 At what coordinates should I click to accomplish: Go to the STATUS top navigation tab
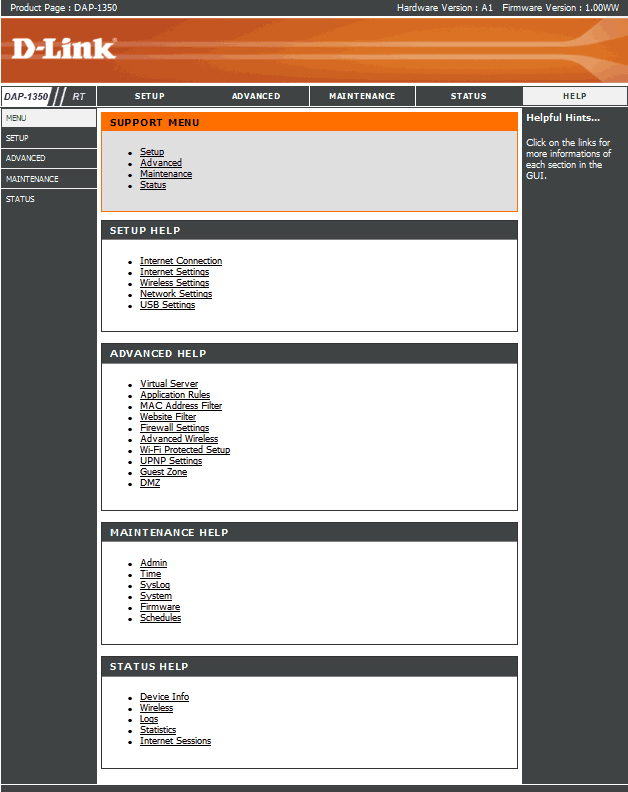468,96
